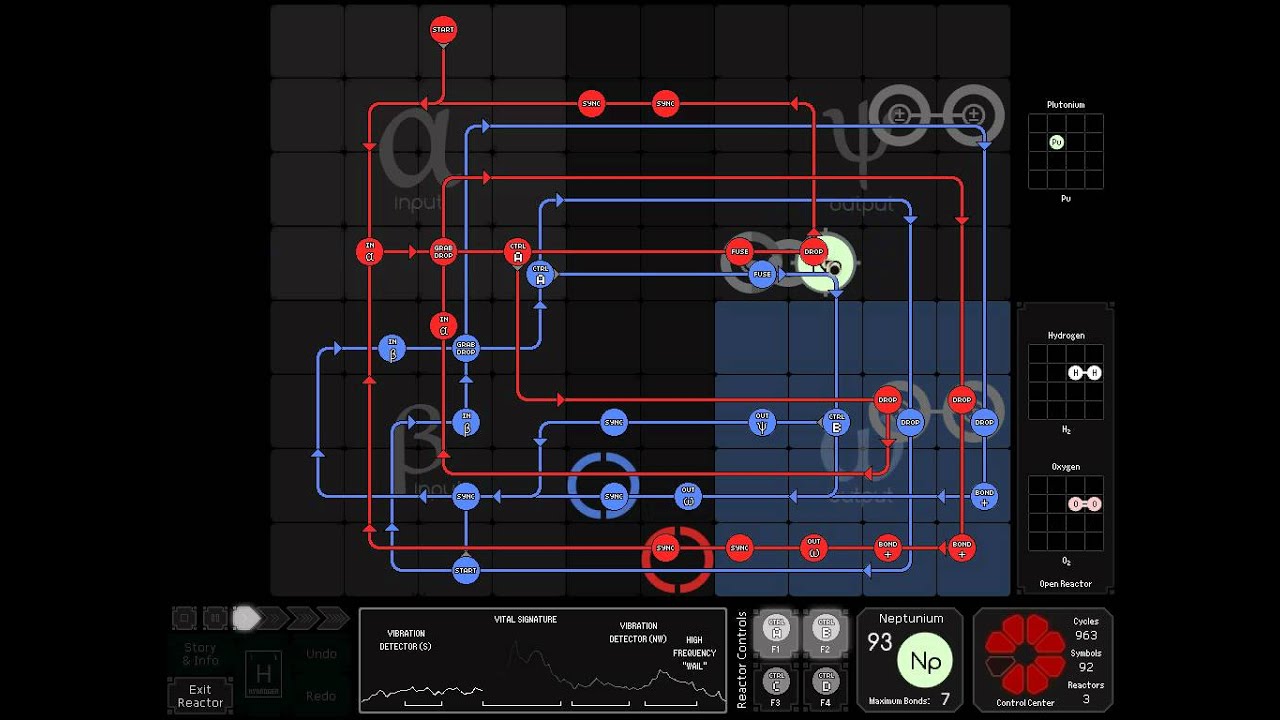Click the "VIBRATION DETECTOR (S)" graph label
The image size is (1280, 720).
405,640
